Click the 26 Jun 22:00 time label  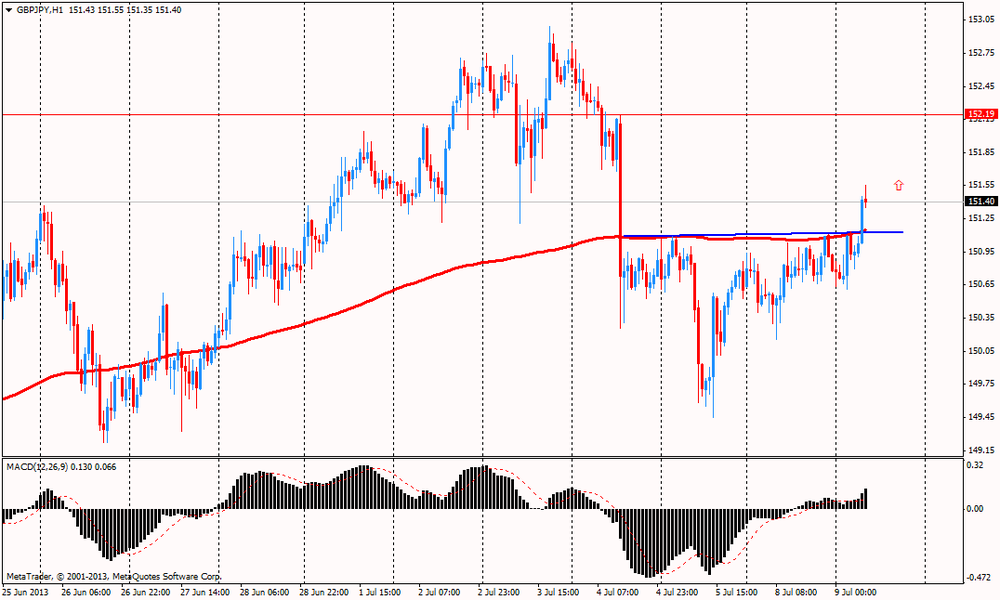point(145,592)
